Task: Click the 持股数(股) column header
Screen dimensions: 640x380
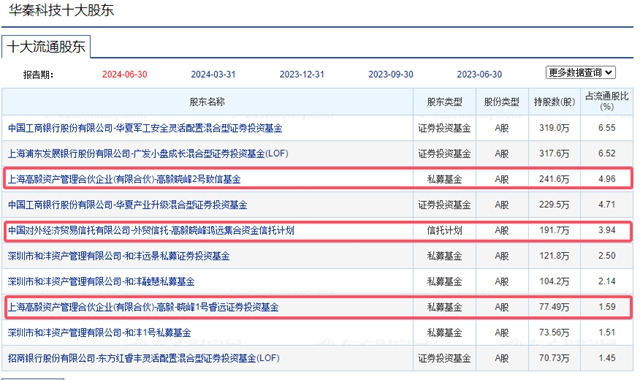Action: pos(554,102)
